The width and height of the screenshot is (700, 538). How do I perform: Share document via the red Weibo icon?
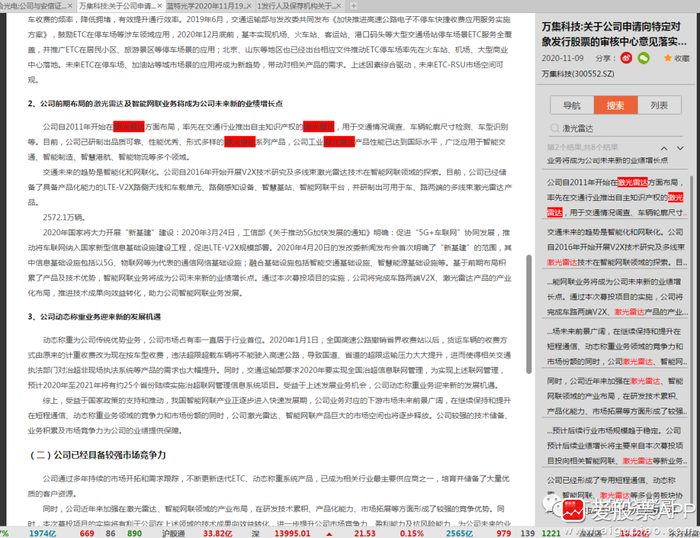click(x=626, y=58)
